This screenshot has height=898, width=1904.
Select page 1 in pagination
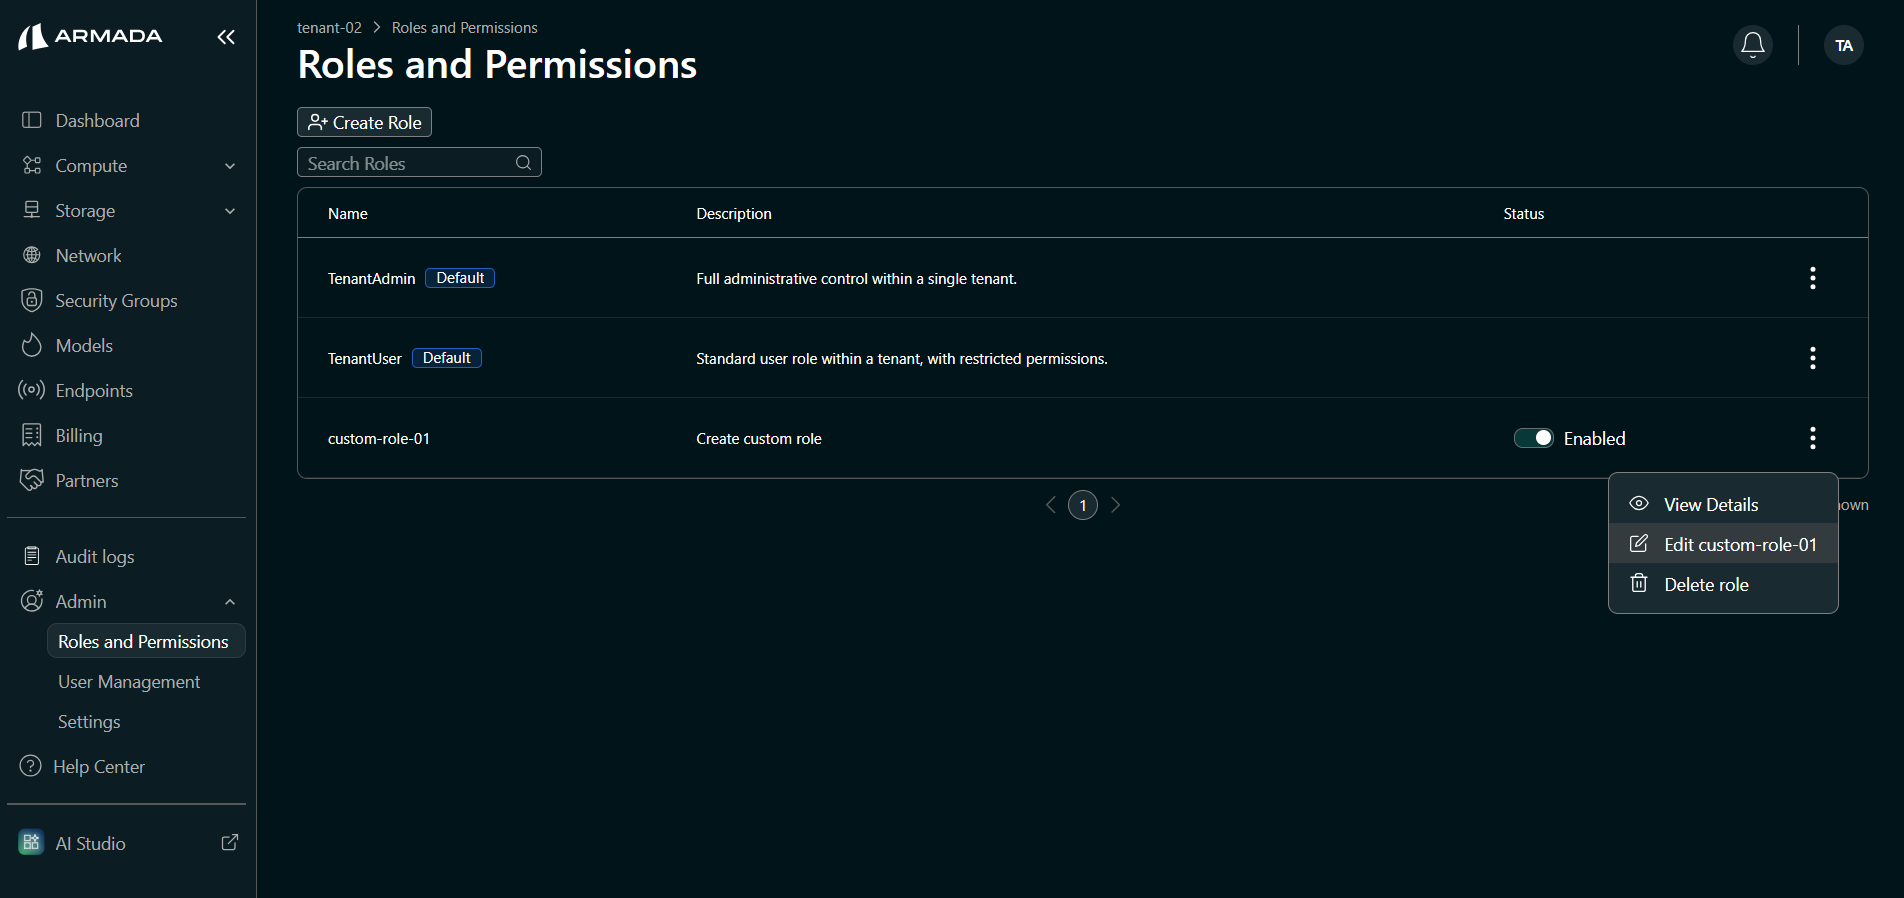1083,505
